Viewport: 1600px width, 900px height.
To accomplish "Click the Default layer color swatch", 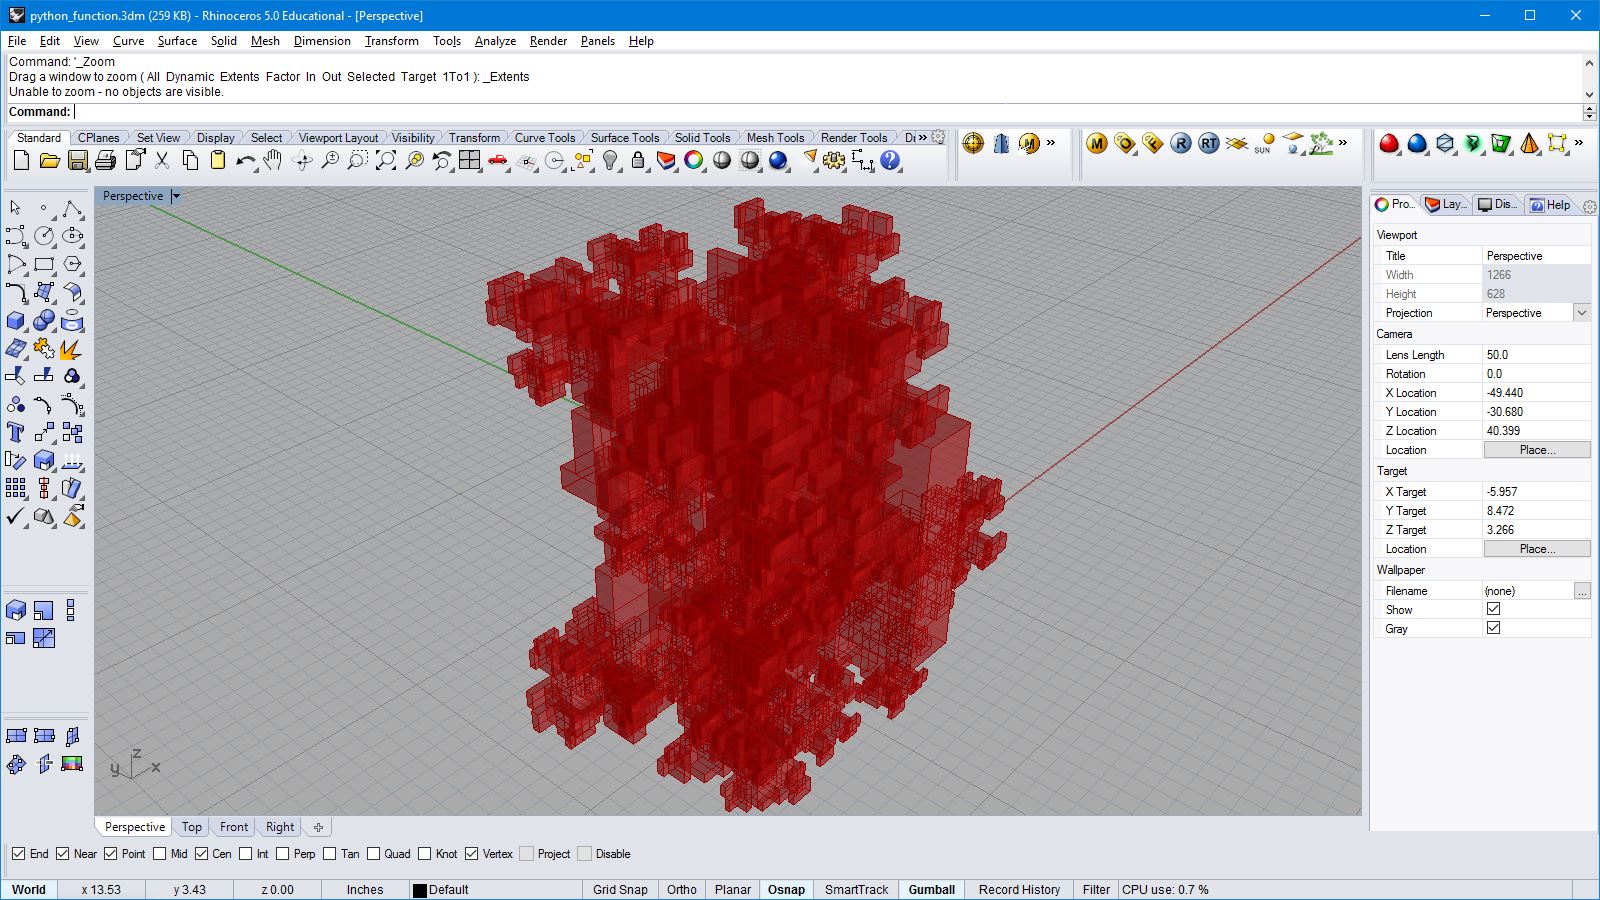I will tap(420, 890).
